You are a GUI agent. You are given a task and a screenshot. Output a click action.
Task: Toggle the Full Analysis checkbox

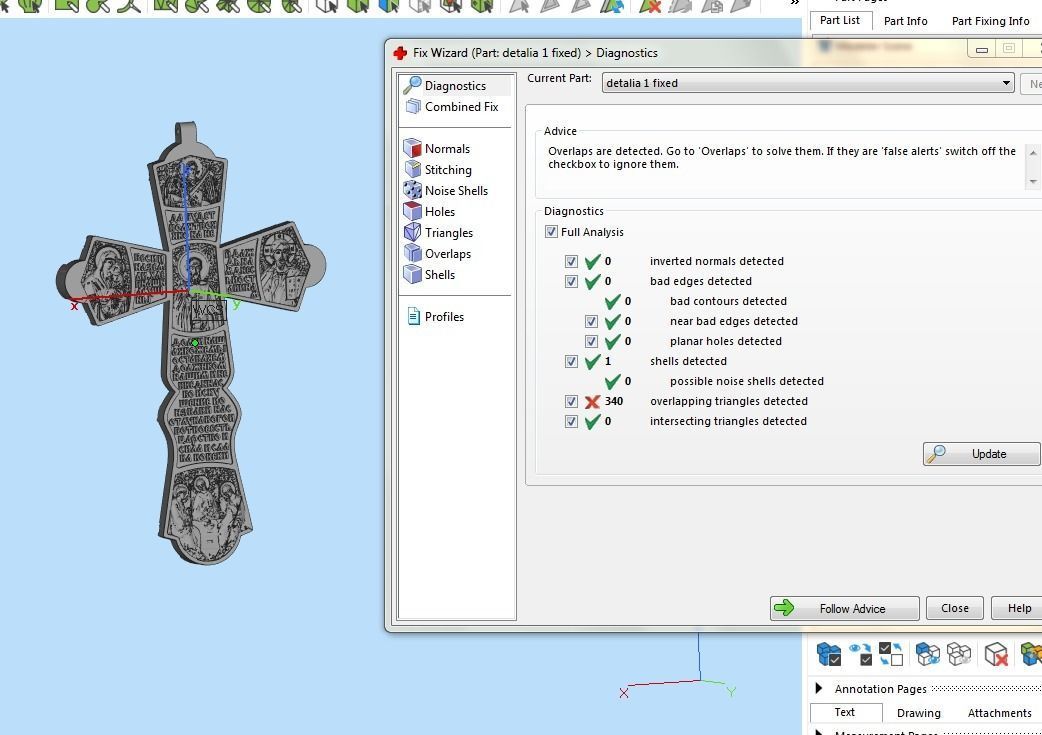551,231
